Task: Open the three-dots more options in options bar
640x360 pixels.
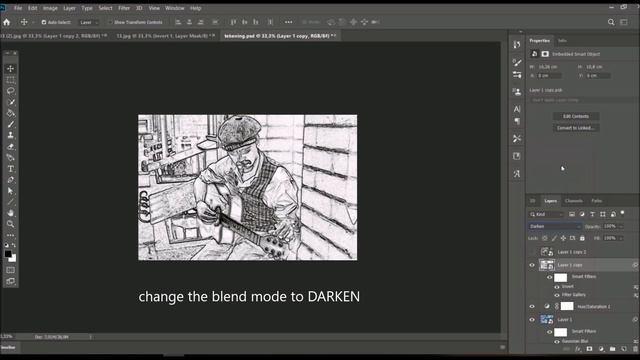Action: (289, 22)
